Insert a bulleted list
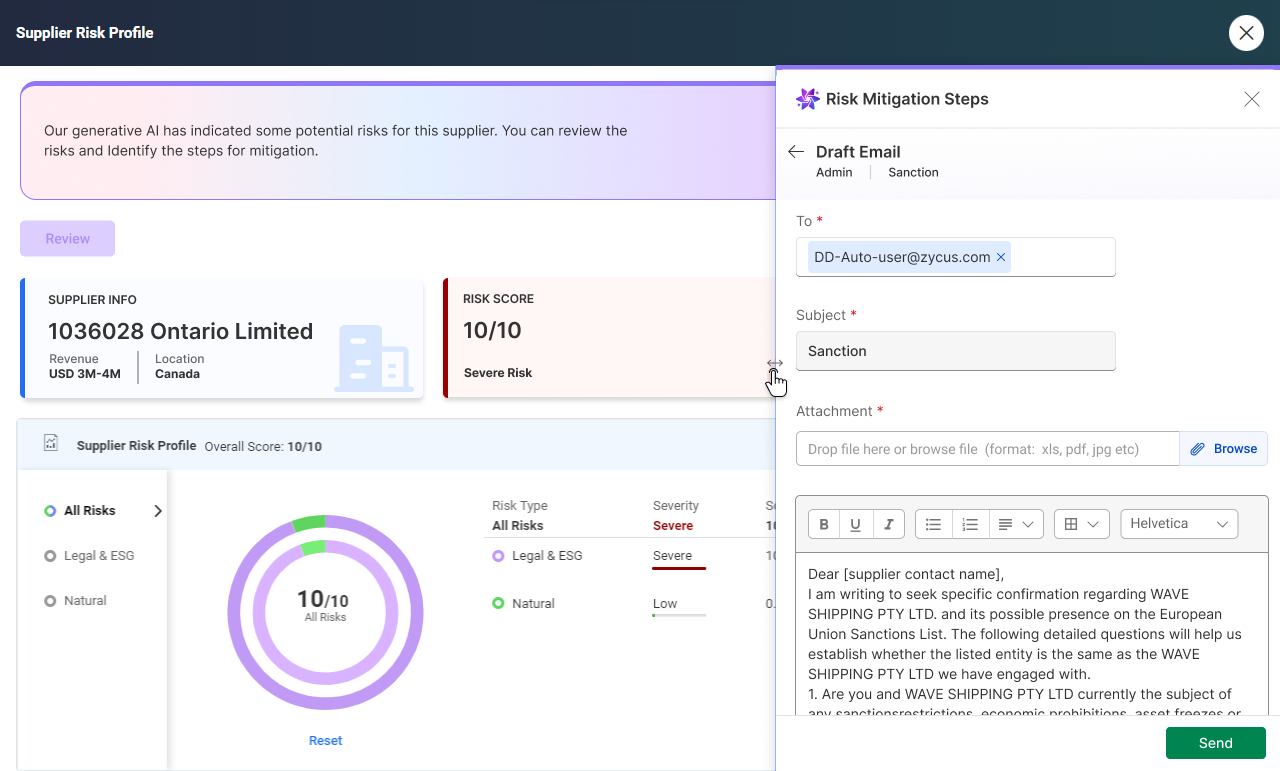Screen dimensions: 1280x771 tap(933, 524)
